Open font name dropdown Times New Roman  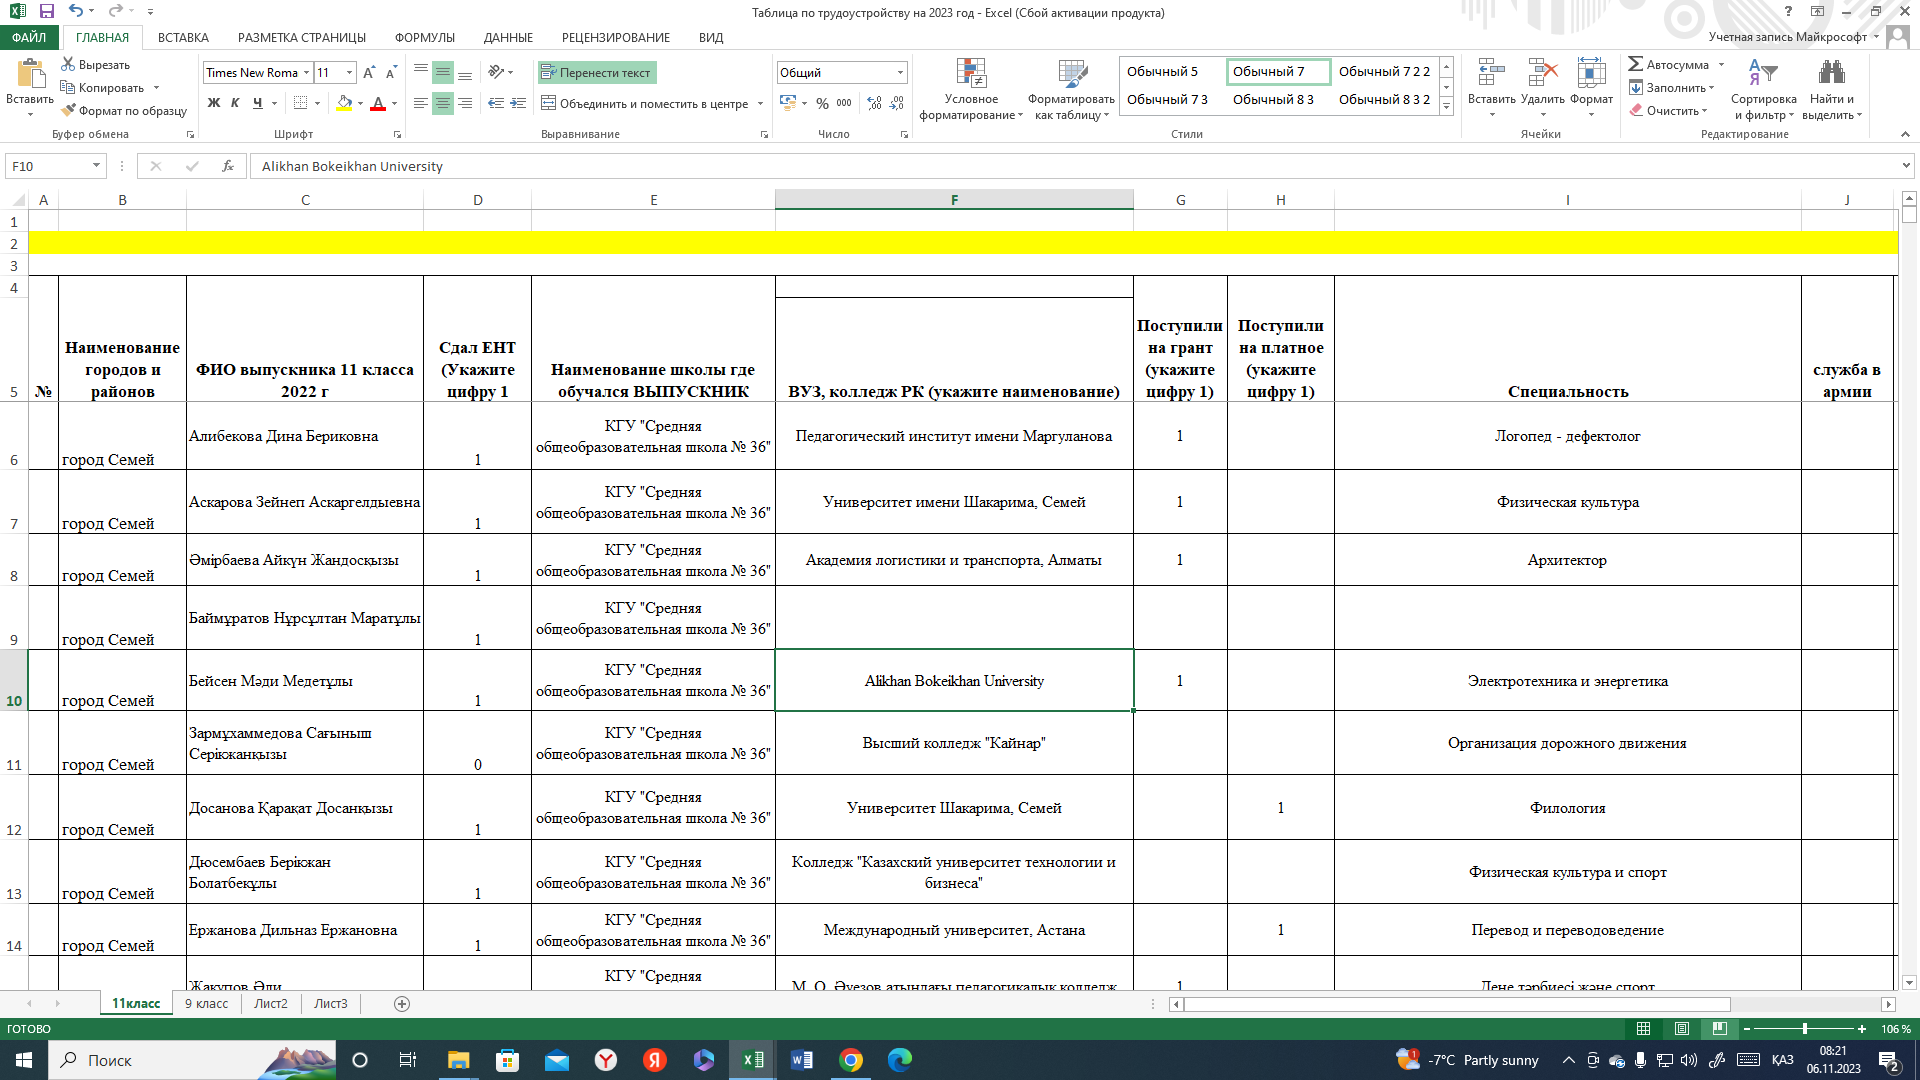click(306, 73)
